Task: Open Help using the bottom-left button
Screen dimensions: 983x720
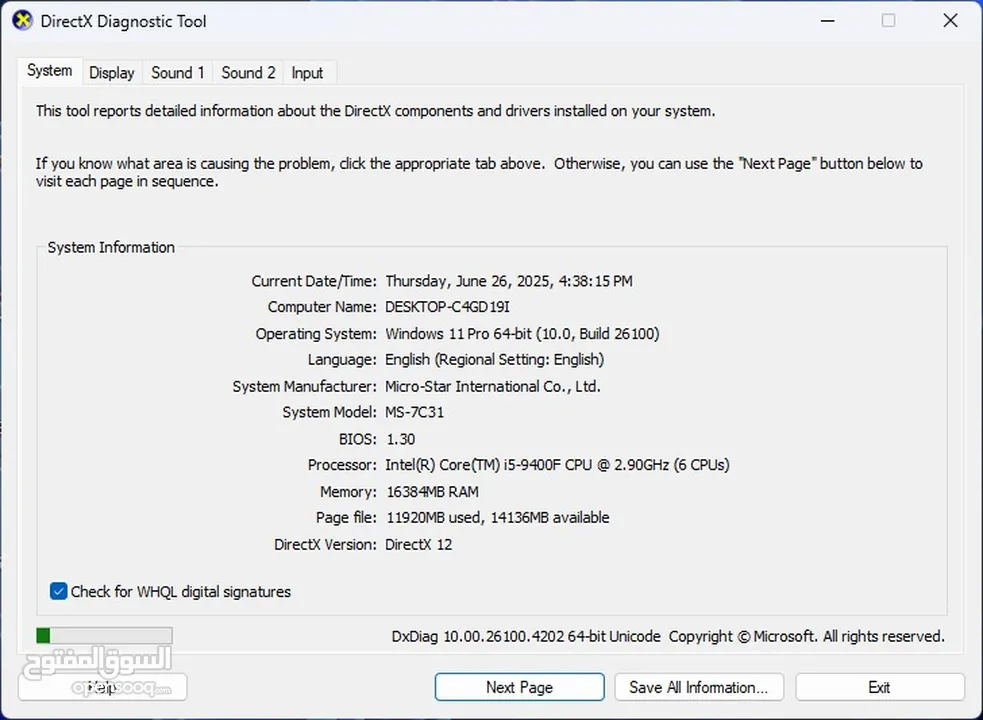Action: click(x=102, y=687)
